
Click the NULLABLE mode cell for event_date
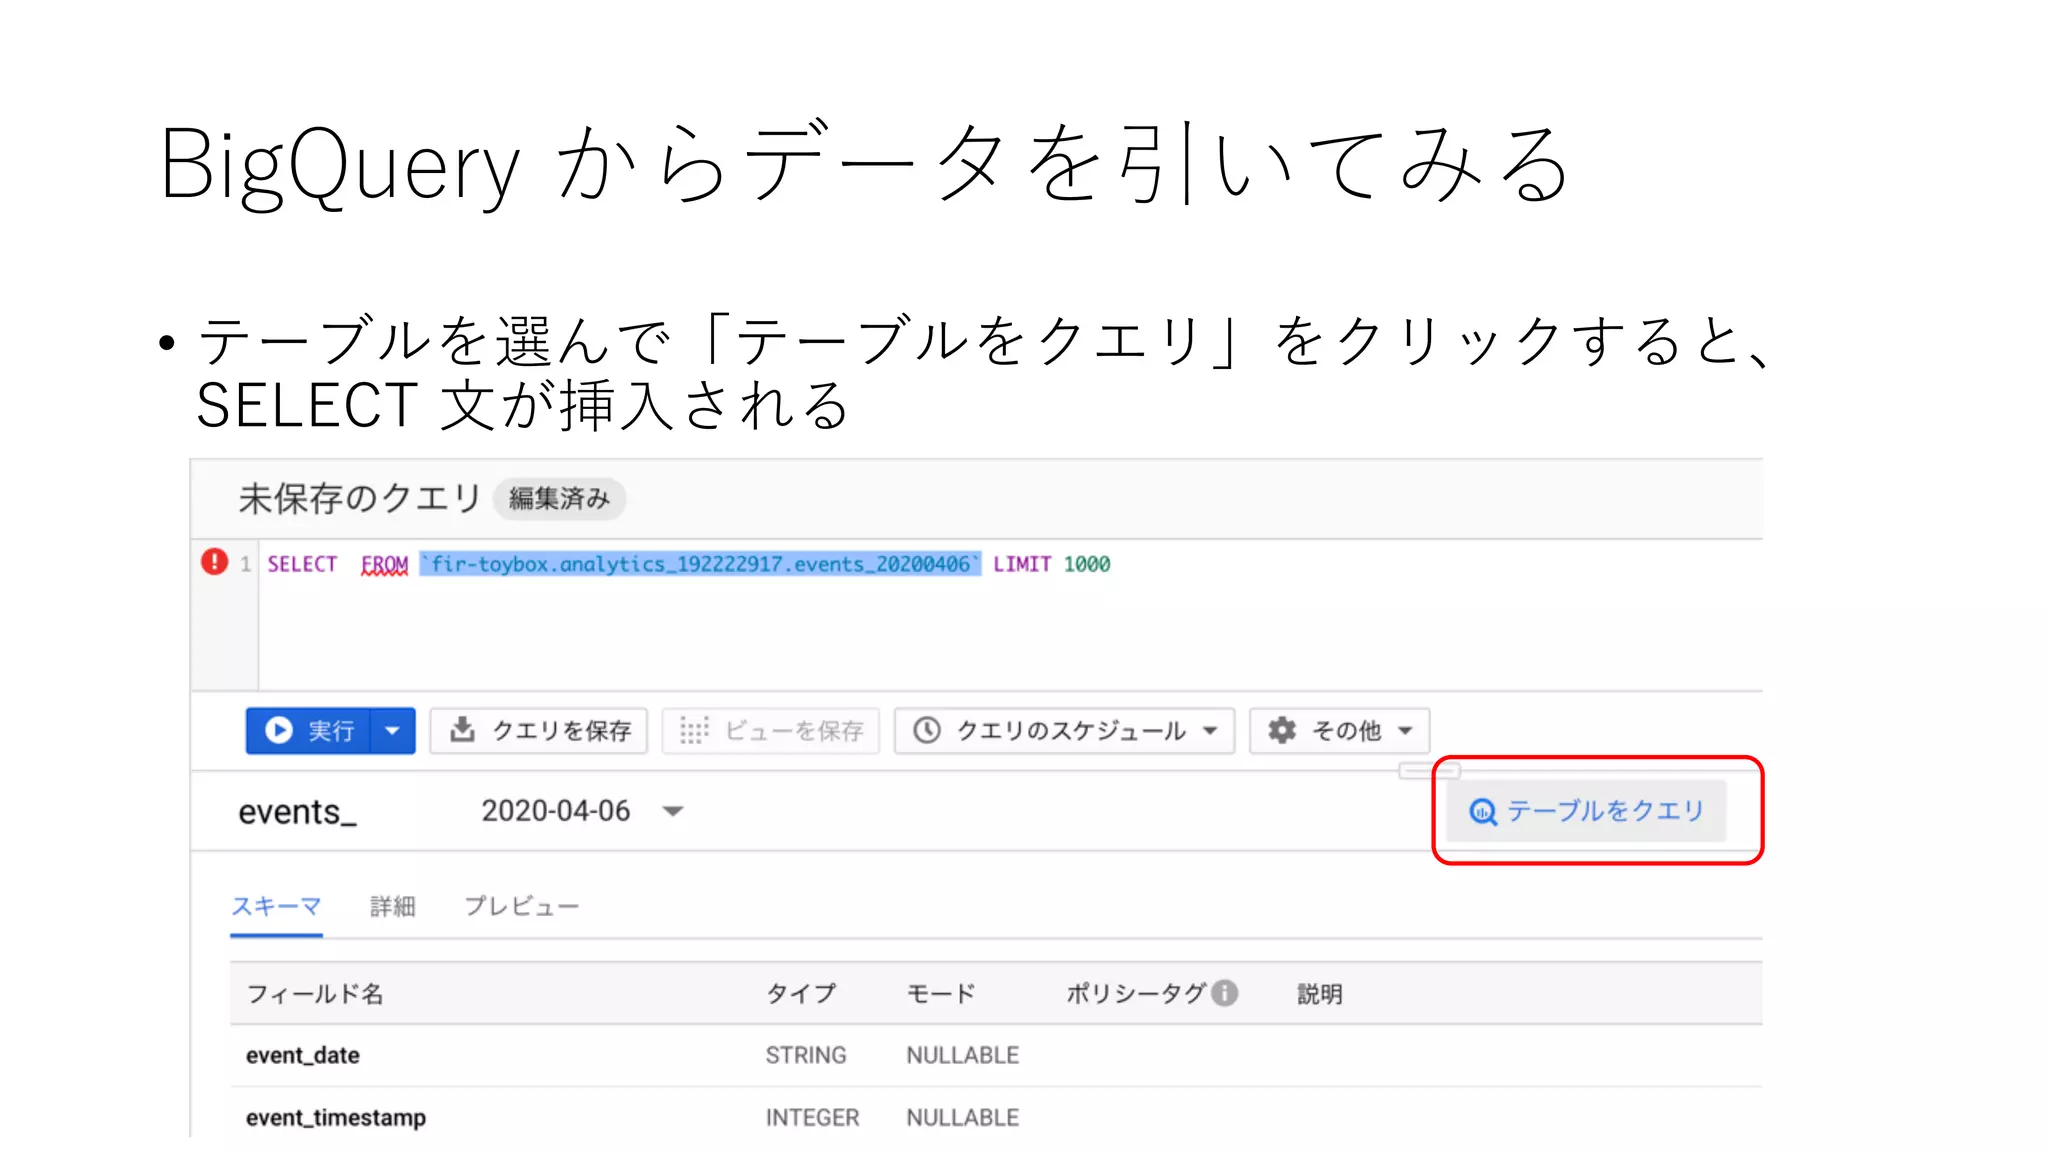point(962,1055)
